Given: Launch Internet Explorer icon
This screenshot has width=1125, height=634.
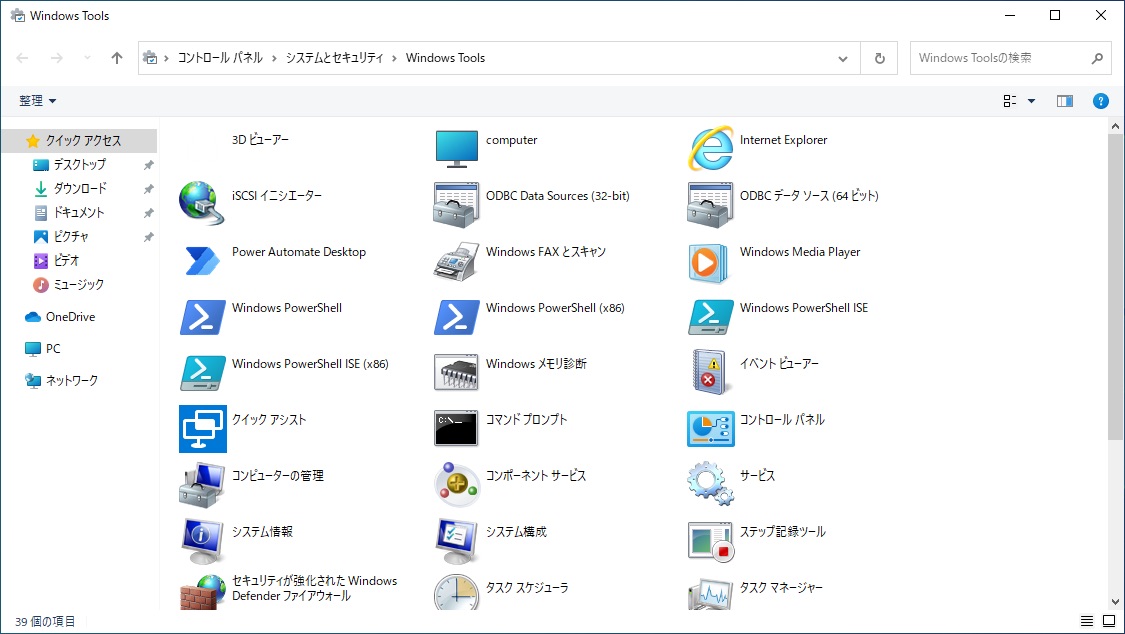Looking at the screenshot, I should pos(710,149).
